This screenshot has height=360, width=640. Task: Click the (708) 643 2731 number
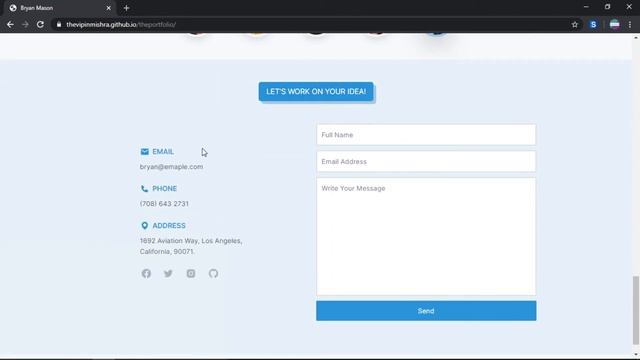[164, 204]
